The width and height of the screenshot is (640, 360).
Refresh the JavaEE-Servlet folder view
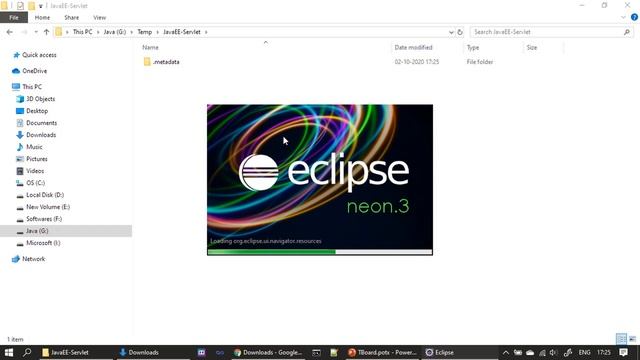460,32
